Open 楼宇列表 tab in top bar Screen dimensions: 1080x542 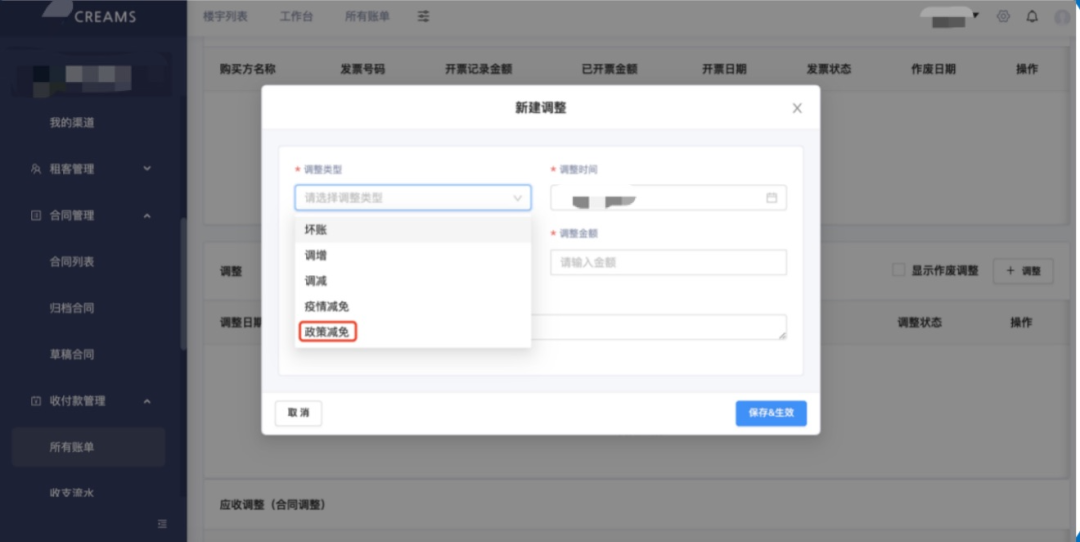[225, 17]
